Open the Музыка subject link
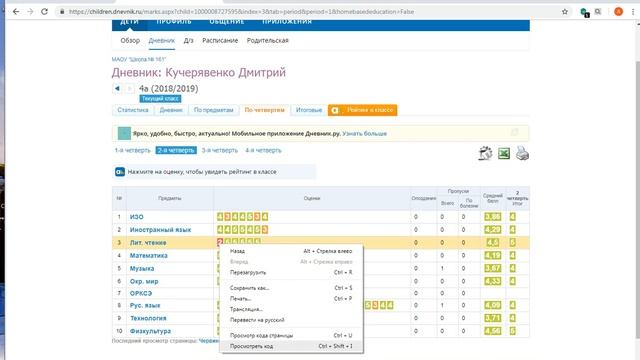The height and width of the screenshot is (360, 640). pyautogui.click(x=142, y=269)
